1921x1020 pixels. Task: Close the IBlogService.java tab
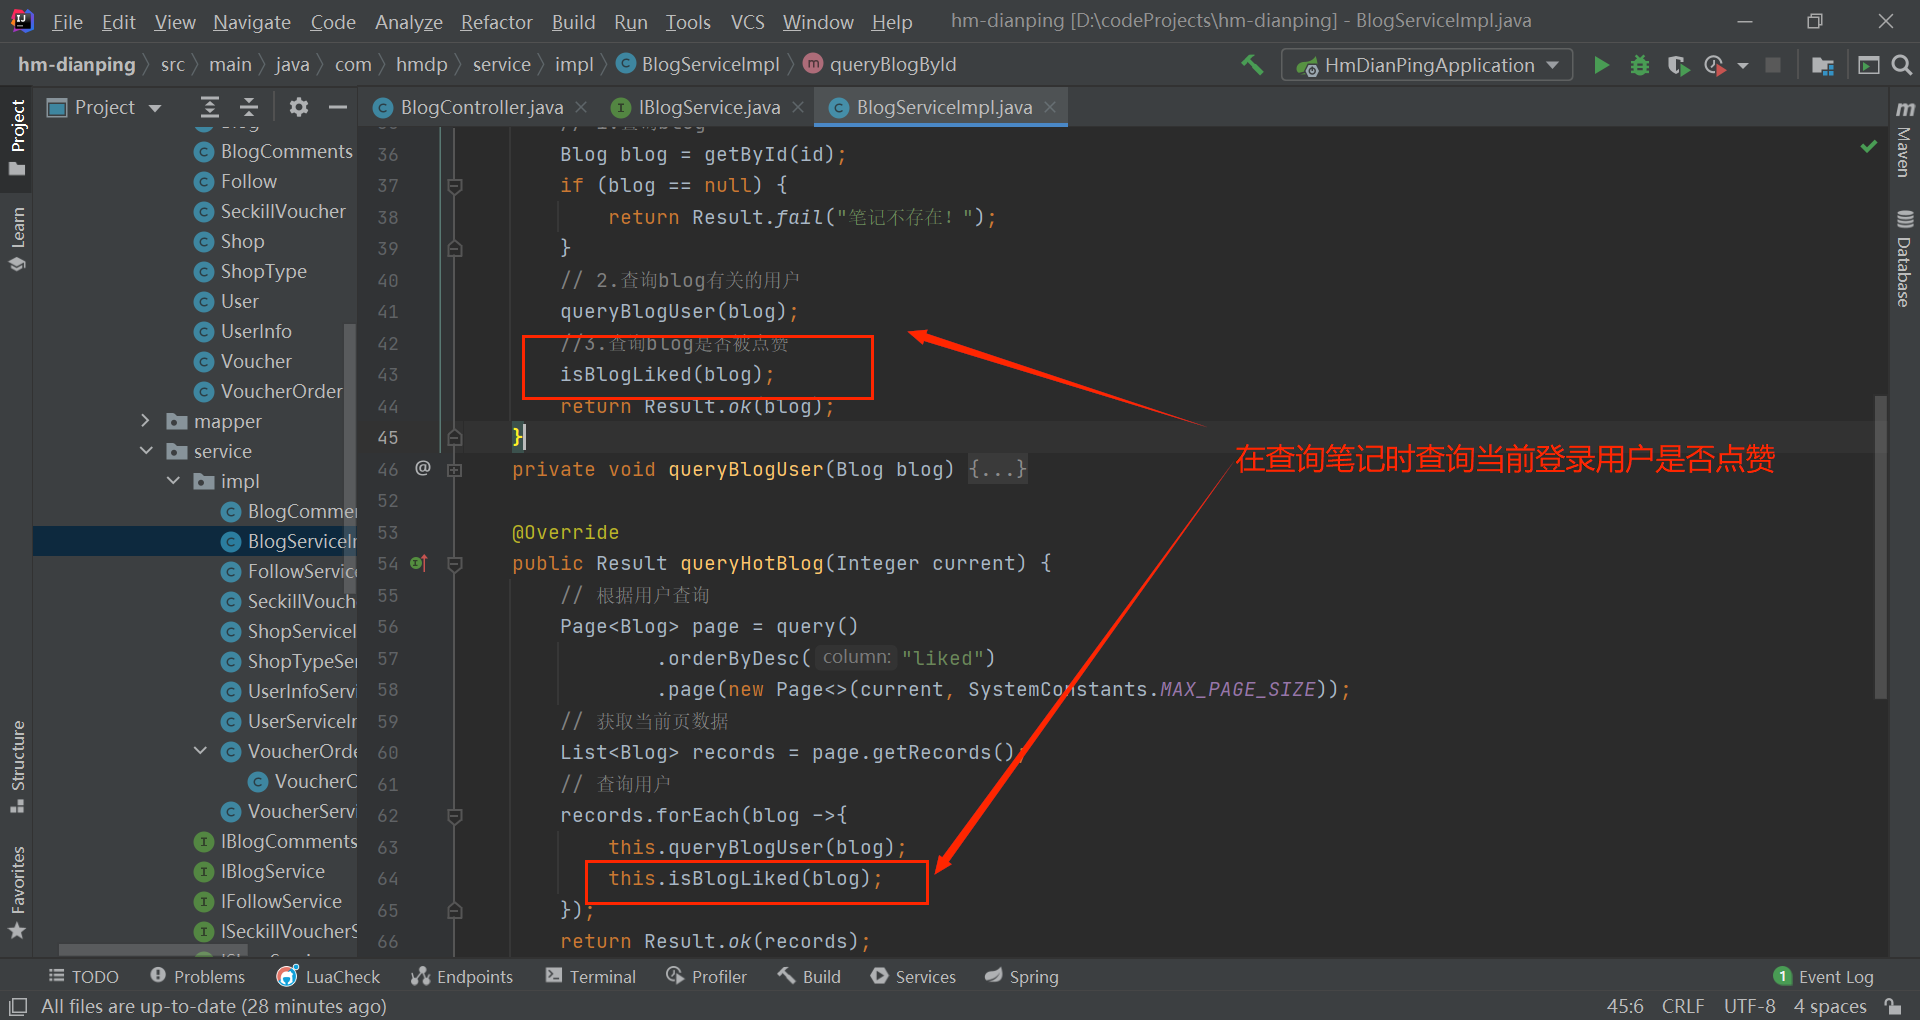tap(798, 107)
